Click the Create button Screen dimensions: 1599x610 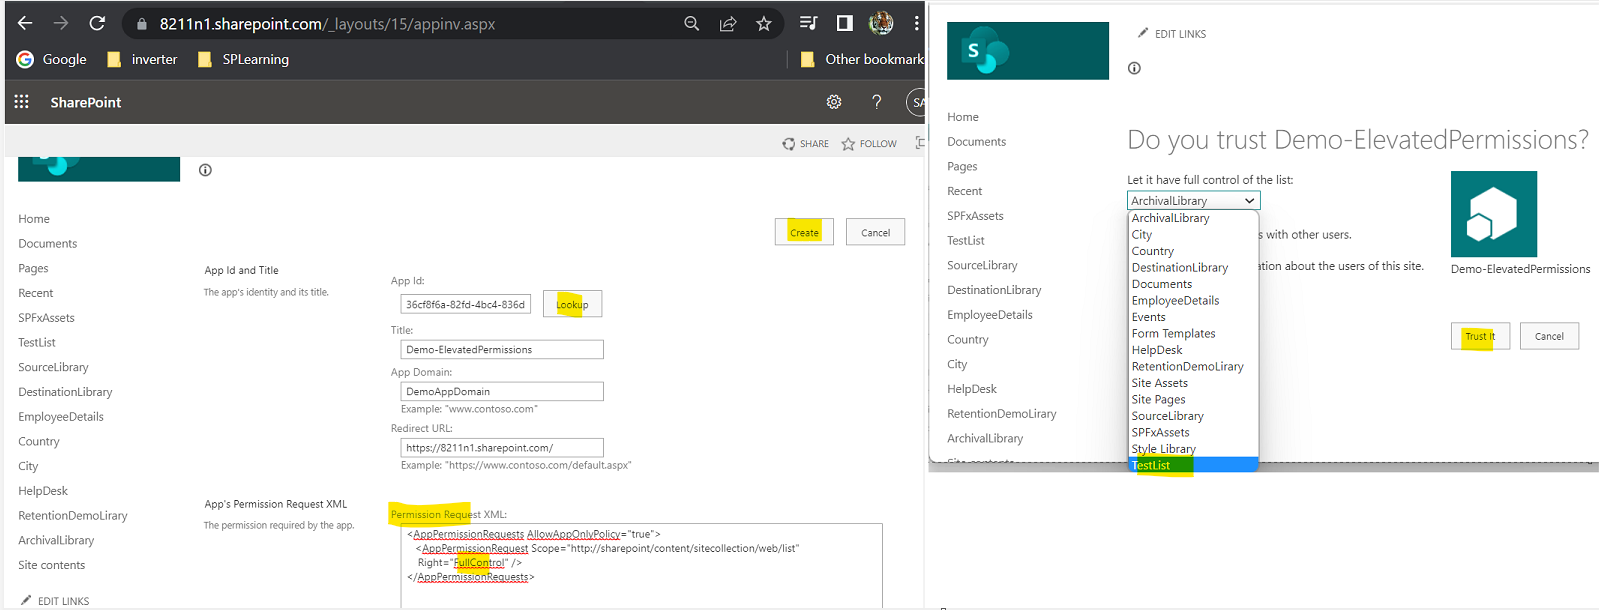pyautogui.click(x=804, y=232)
